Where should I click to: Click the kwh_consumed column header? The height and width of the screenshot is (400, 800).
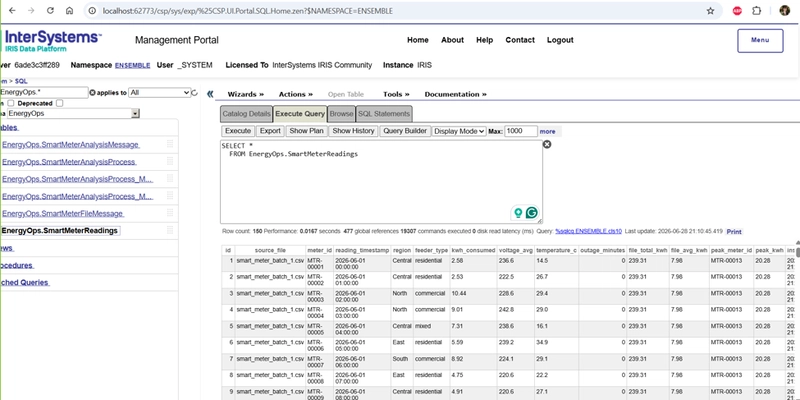pyautogui.click(x=473, y=251)
